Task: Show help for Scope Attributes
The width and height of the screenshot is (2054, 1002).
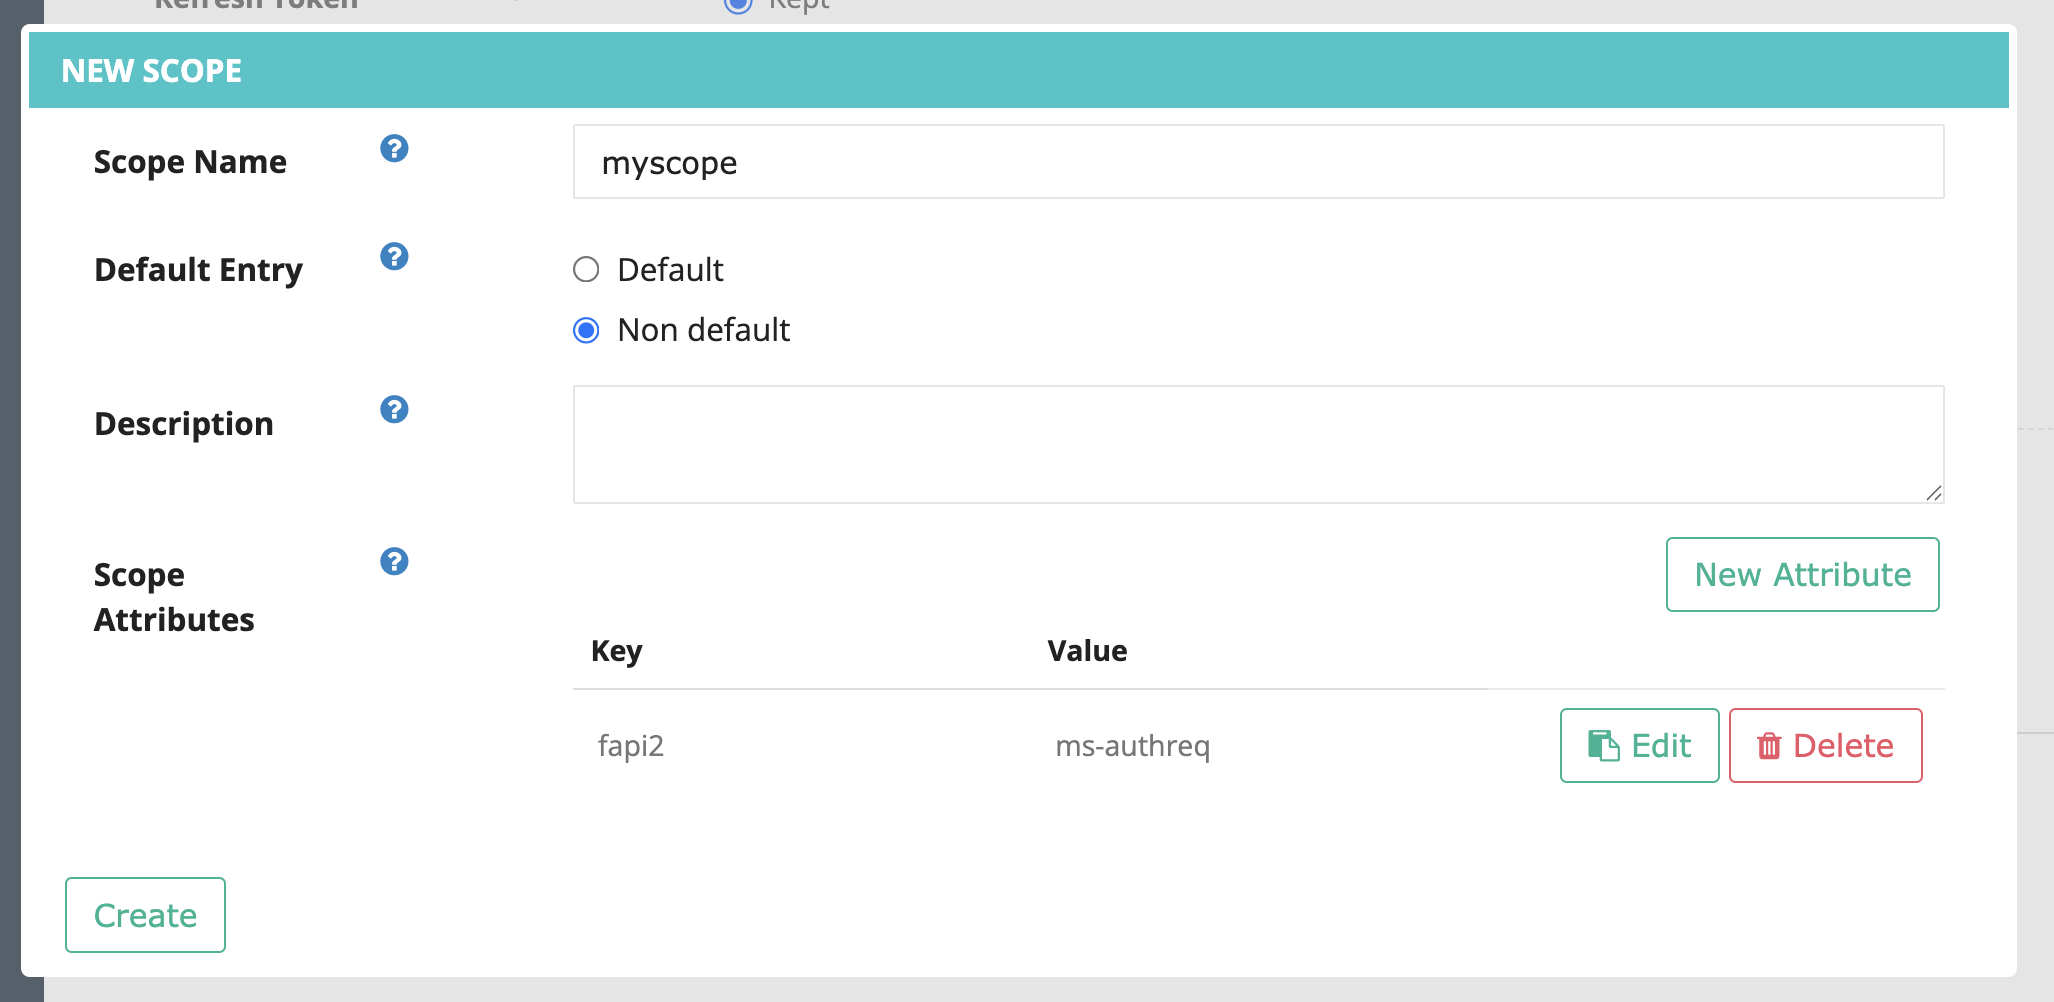Action: point(394,562)
